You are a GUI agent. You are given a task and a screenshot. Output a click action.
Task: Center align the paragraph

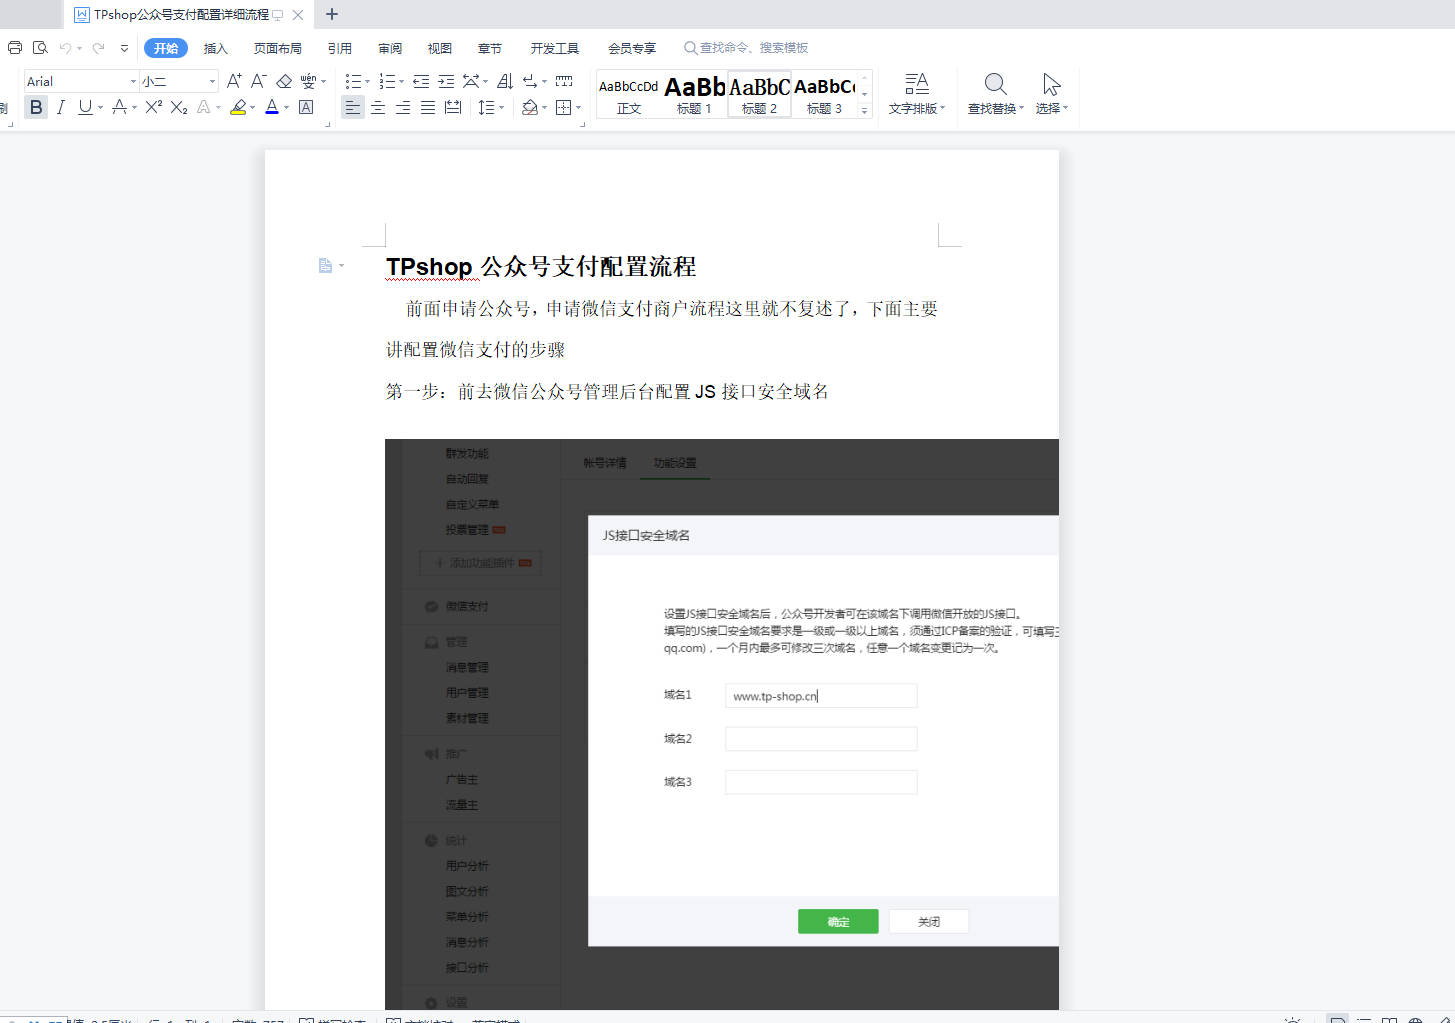pos(378,107)
